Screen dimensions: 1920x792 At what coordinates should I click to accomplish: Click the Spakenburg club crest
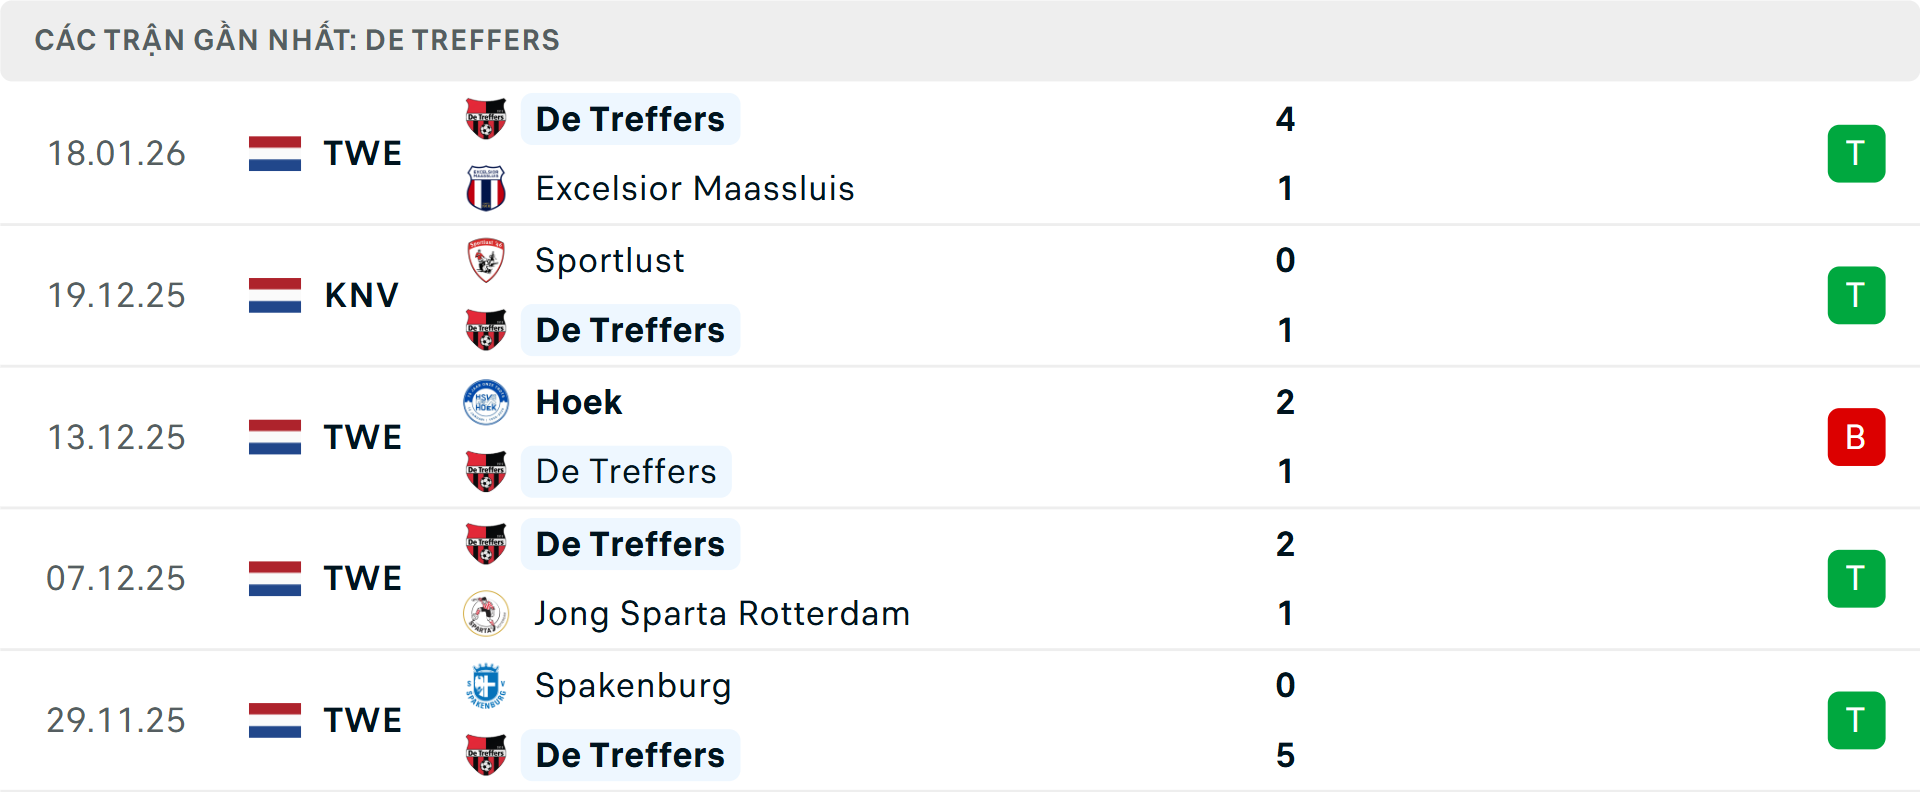486,686
